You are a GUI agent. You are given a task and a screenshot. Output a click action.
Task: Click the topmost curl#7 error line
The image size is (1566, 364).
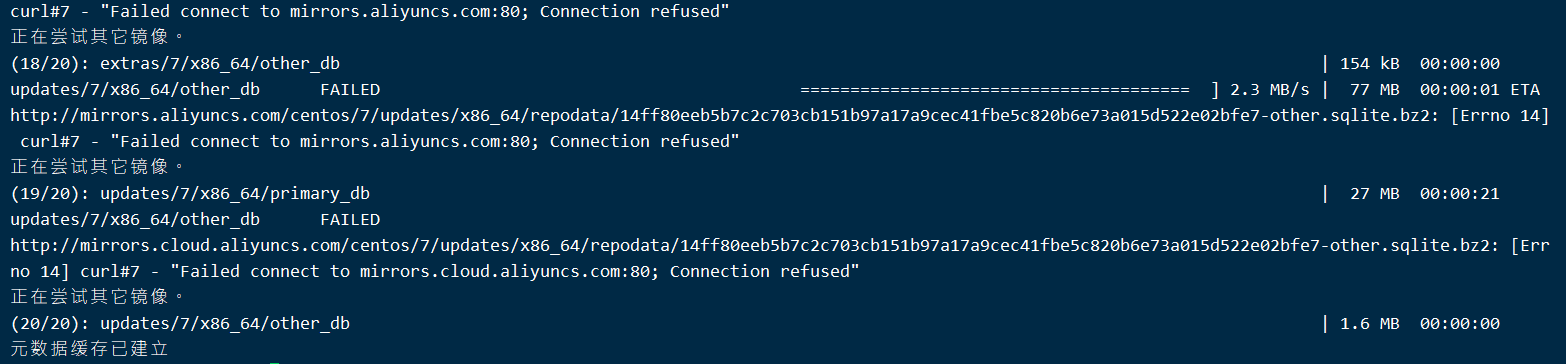(x=370, y=12)
